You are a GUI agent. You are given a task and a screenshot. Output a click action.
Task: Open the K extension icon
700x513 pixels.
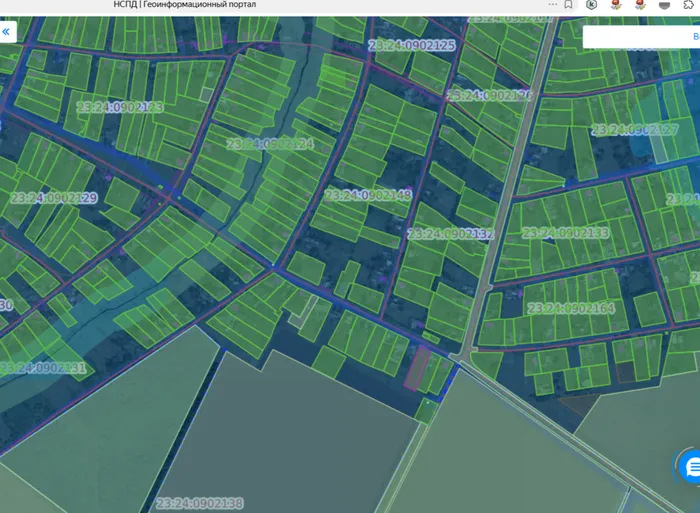point(592,5)
